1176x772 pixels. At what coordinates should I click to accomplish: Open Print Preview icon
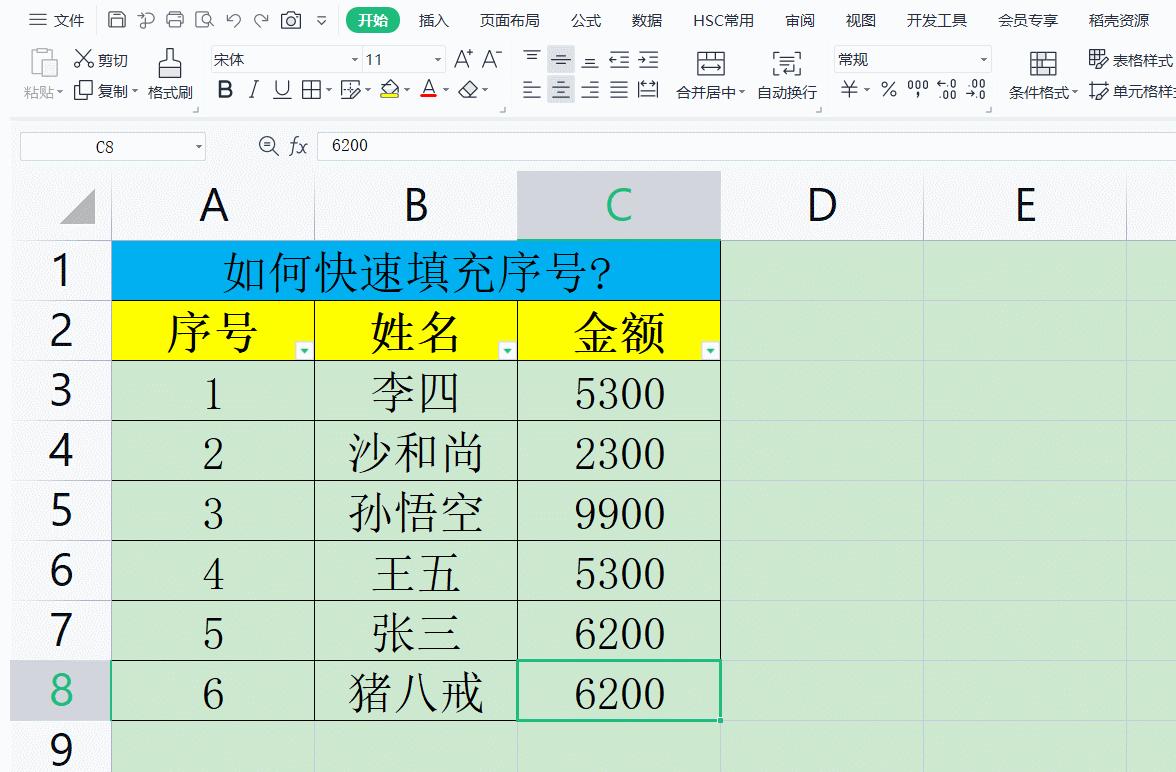click(204, 20)
